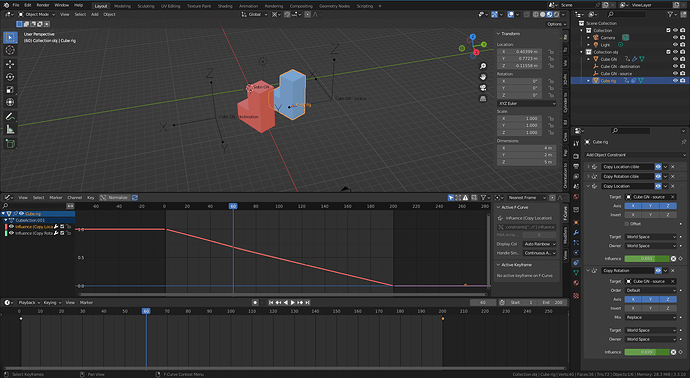Open the Modifiers wrench properties tab
The image size is (690, 378).
(576, 232)
